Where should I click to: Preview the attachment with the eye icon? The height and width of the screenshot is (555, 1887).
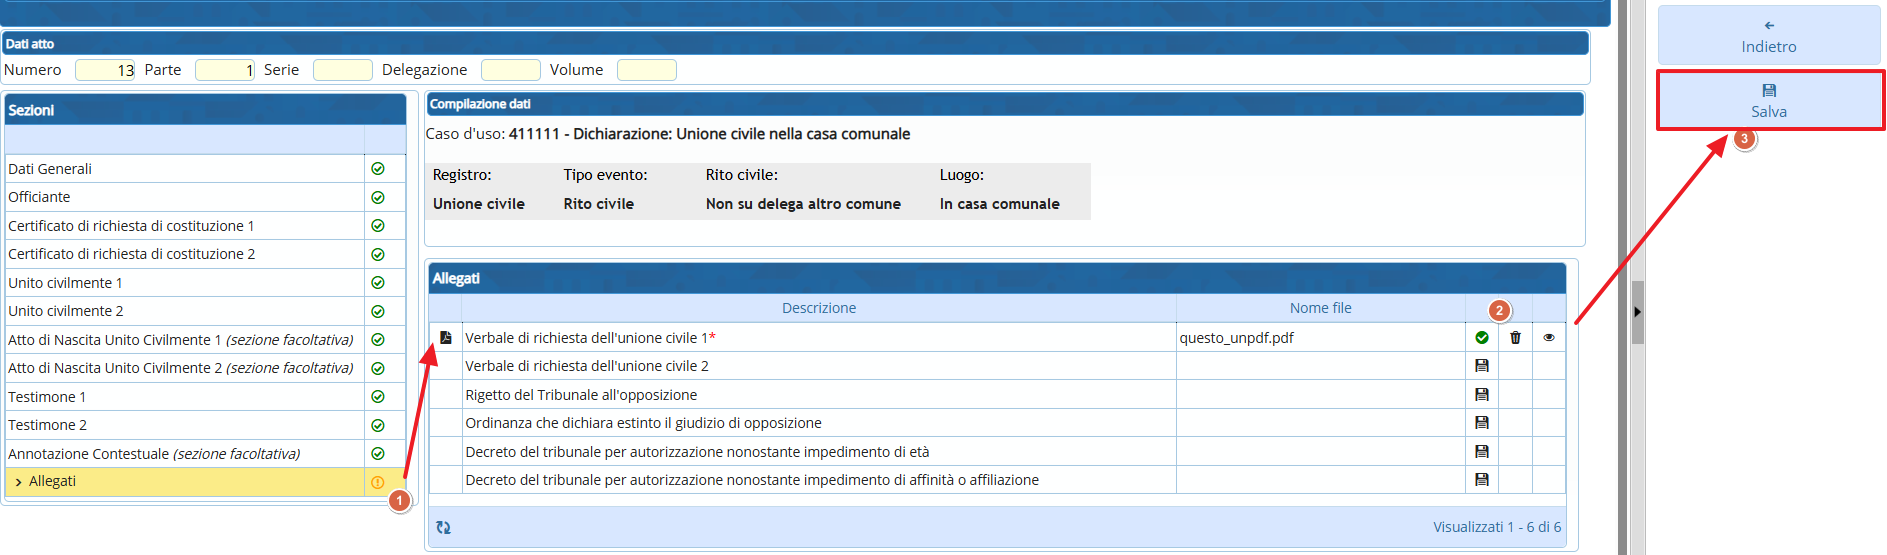click(1548, 338)
